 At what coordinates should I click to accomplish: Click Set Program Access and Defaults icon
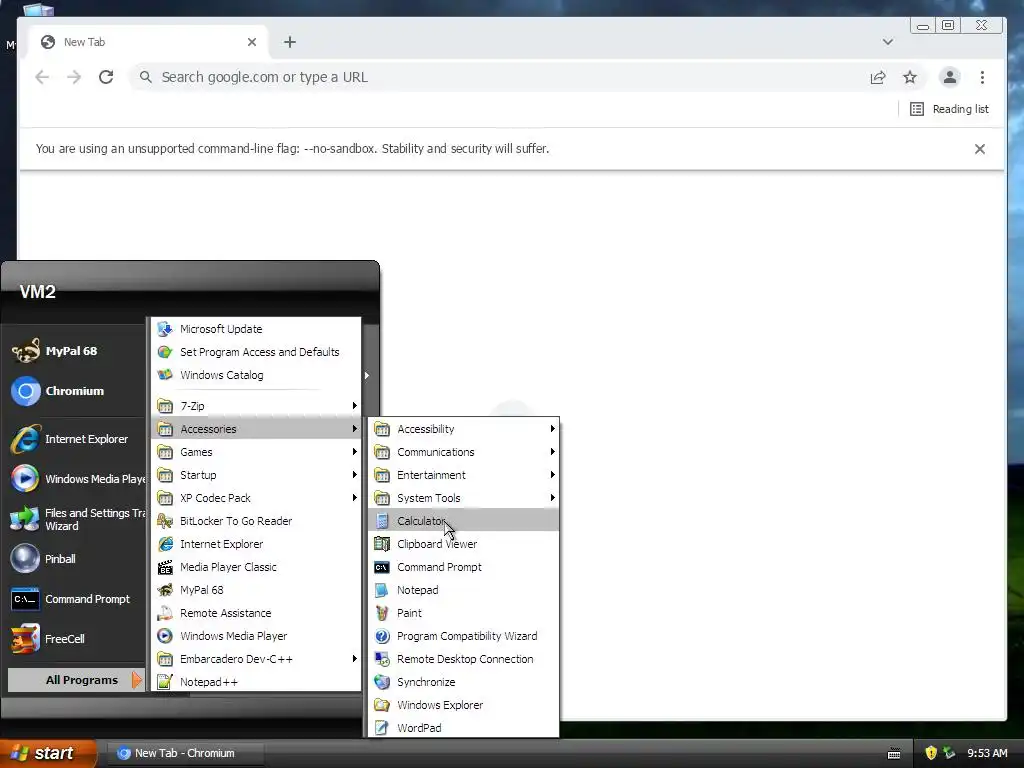[x=165, y=352]
